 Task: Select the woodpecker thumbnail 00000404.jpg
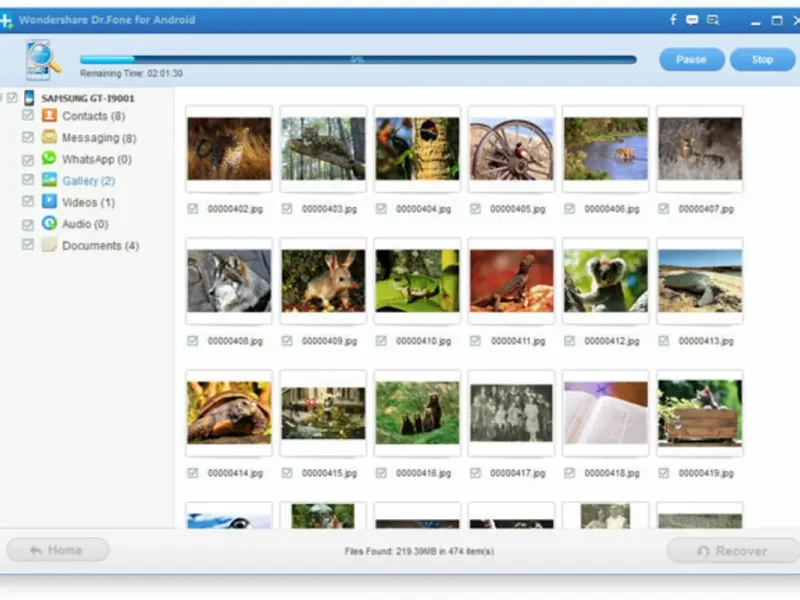tap(417, 148)
